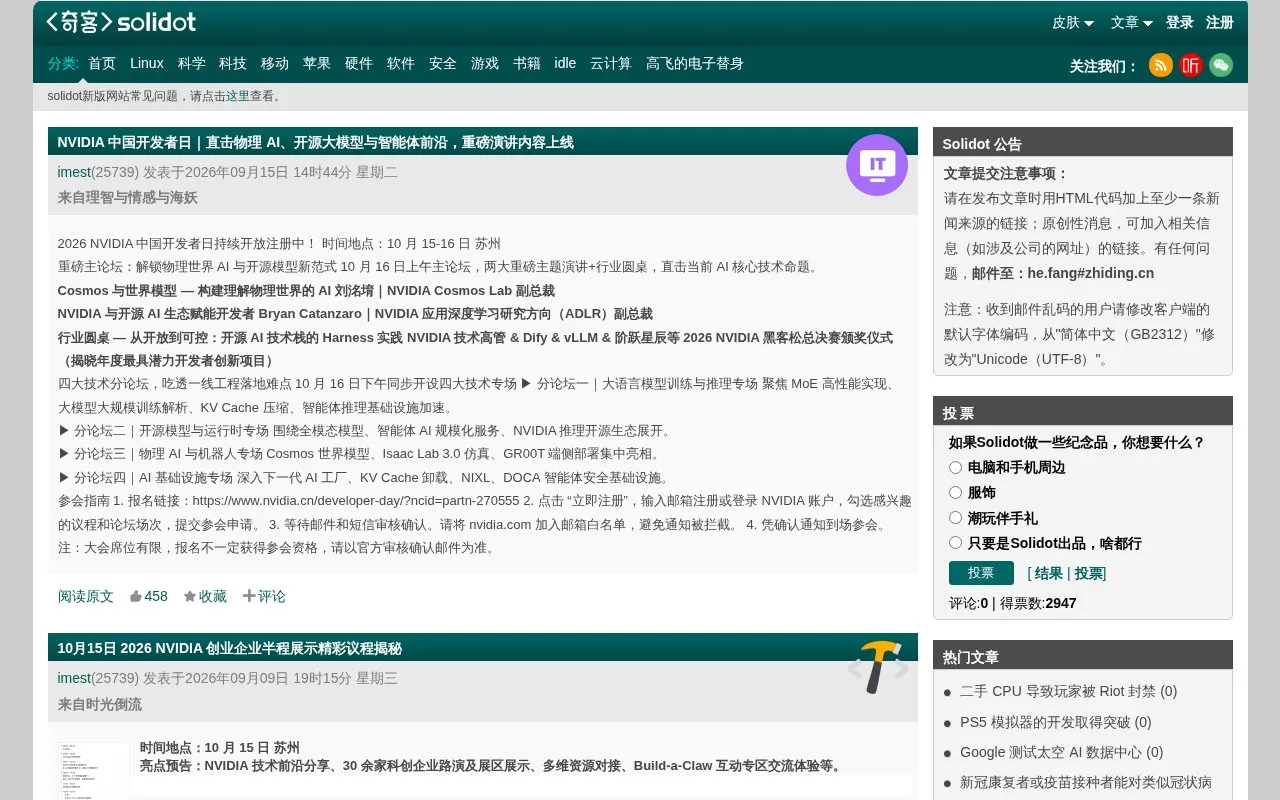Favorite article via 收藏 star
The image size is (1280, 800).
click(205, 596)
